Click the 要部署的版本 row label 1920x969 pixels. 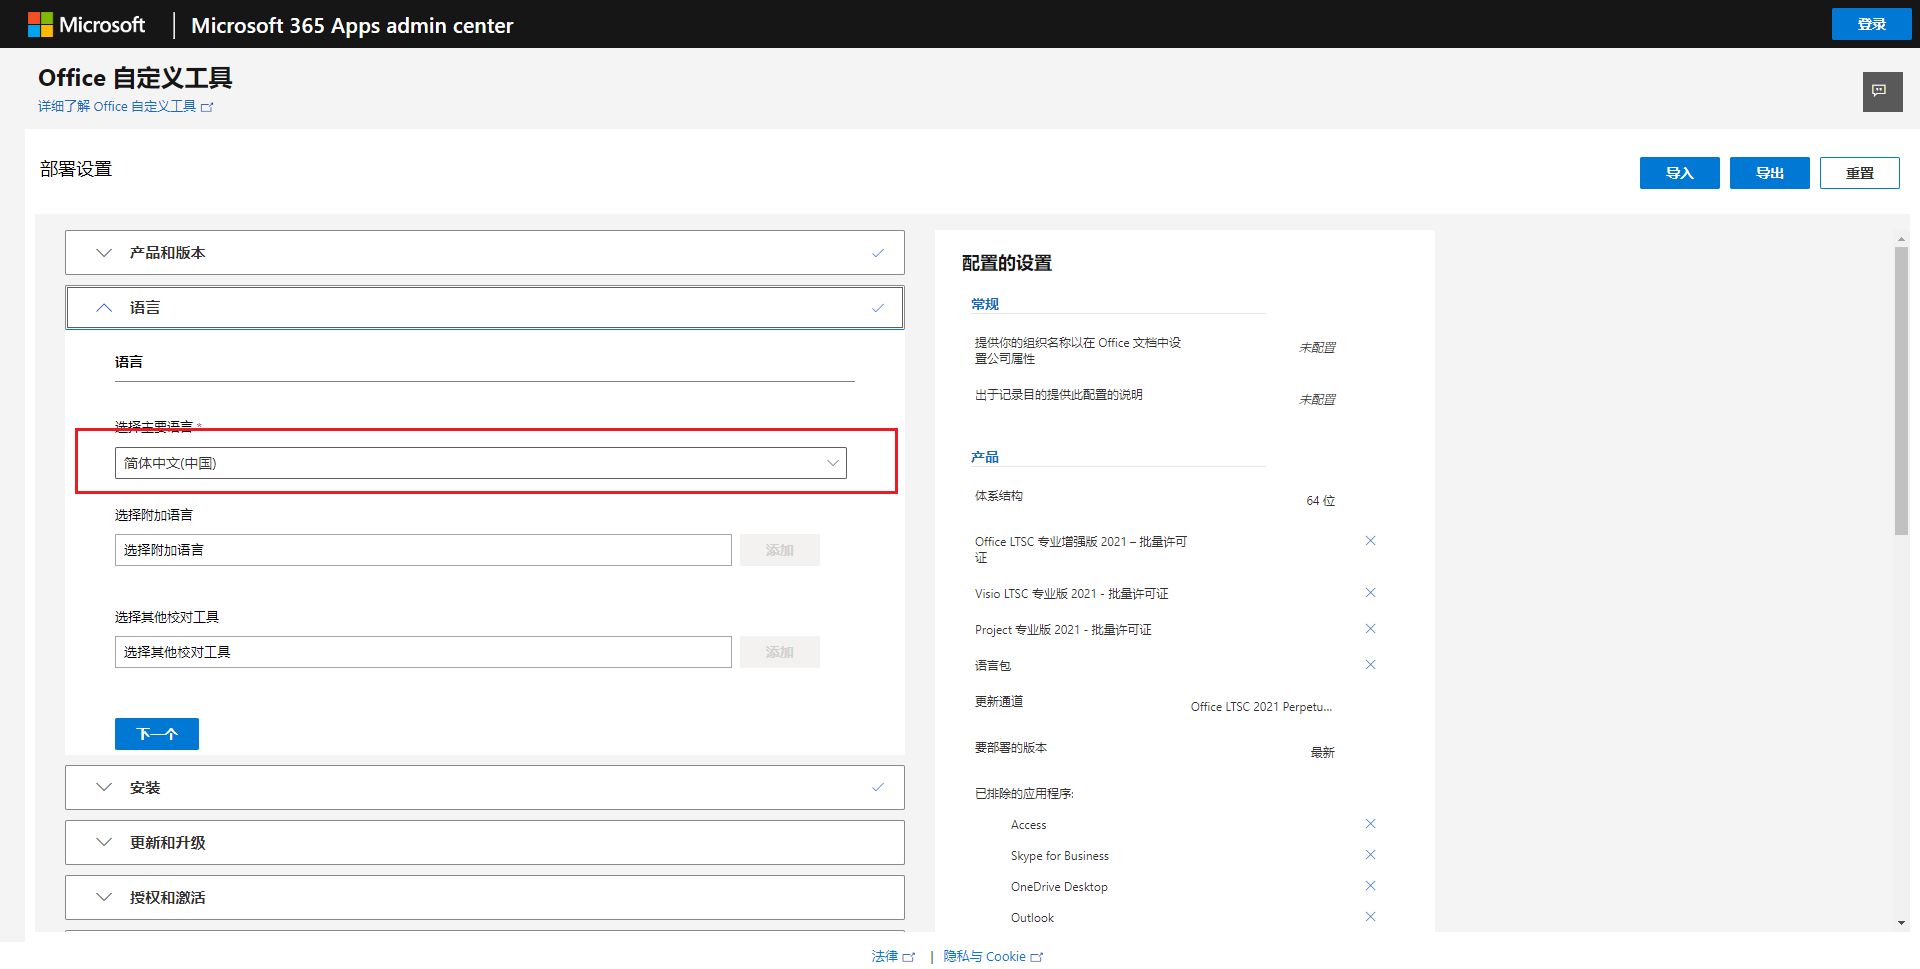click(x=1011, y=747)
